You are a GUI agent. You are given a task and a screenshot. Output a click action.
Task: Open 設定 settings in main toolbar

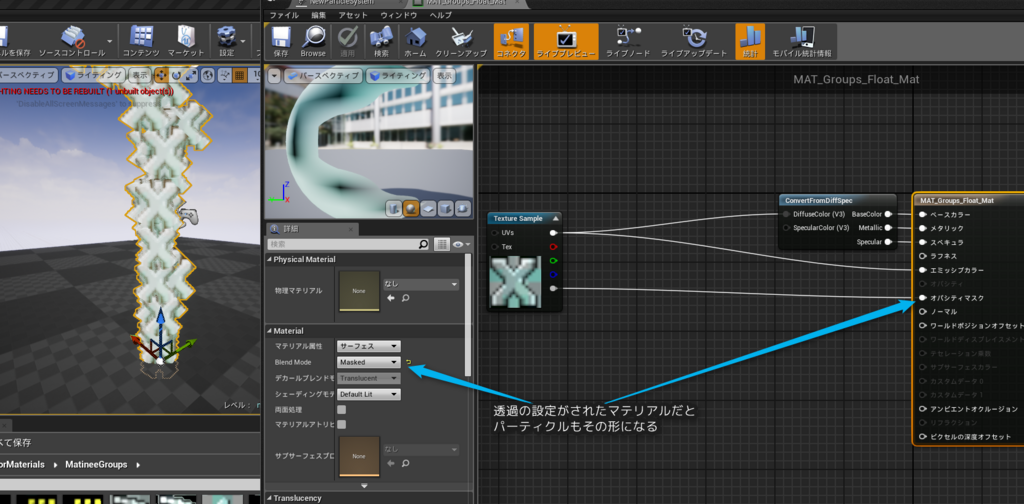227,42
